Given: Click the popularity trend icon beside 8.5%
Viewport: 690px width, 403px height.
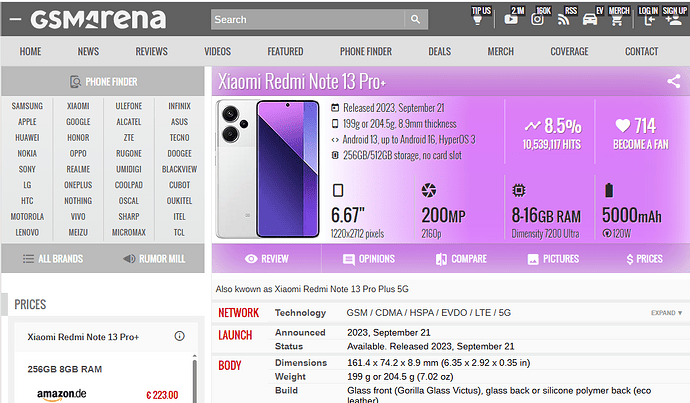Looking at the screenshot, I should click(532, 126).
